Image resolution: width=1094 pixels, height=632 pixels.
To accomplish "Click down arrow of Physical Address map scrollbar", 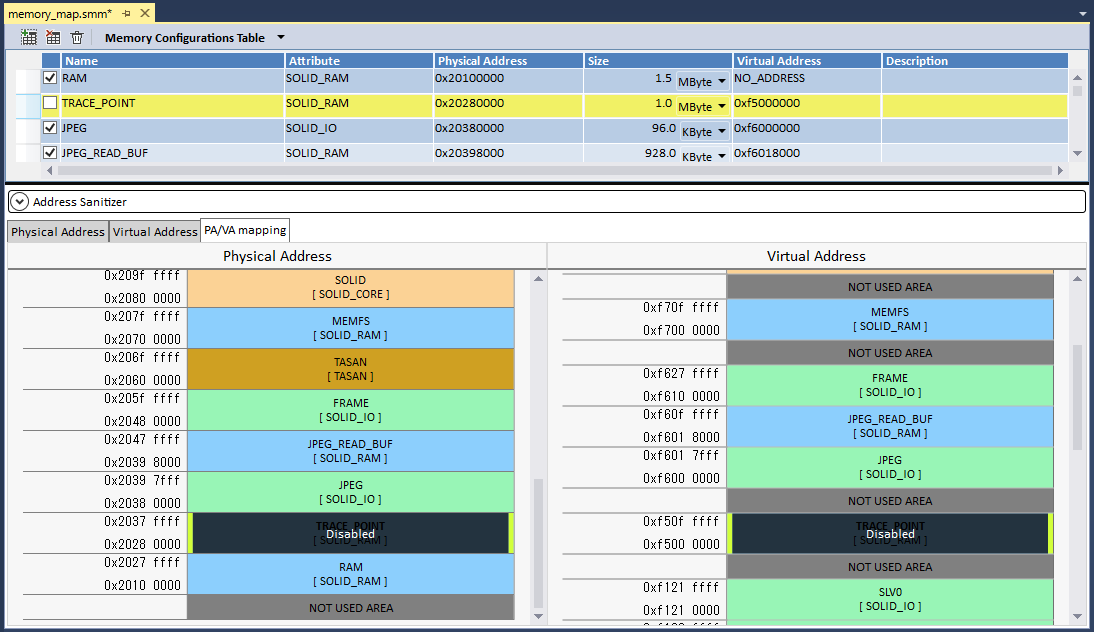I will pos(538,615).
